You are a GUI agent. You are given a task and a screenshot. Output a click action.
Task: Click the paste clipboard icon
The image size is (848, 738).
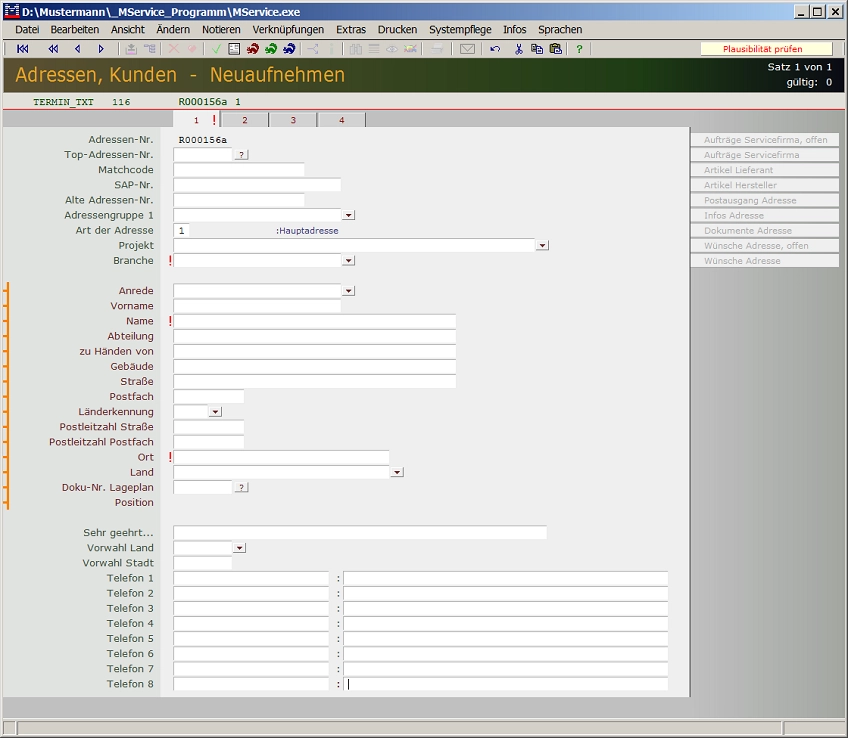(555, 49)
